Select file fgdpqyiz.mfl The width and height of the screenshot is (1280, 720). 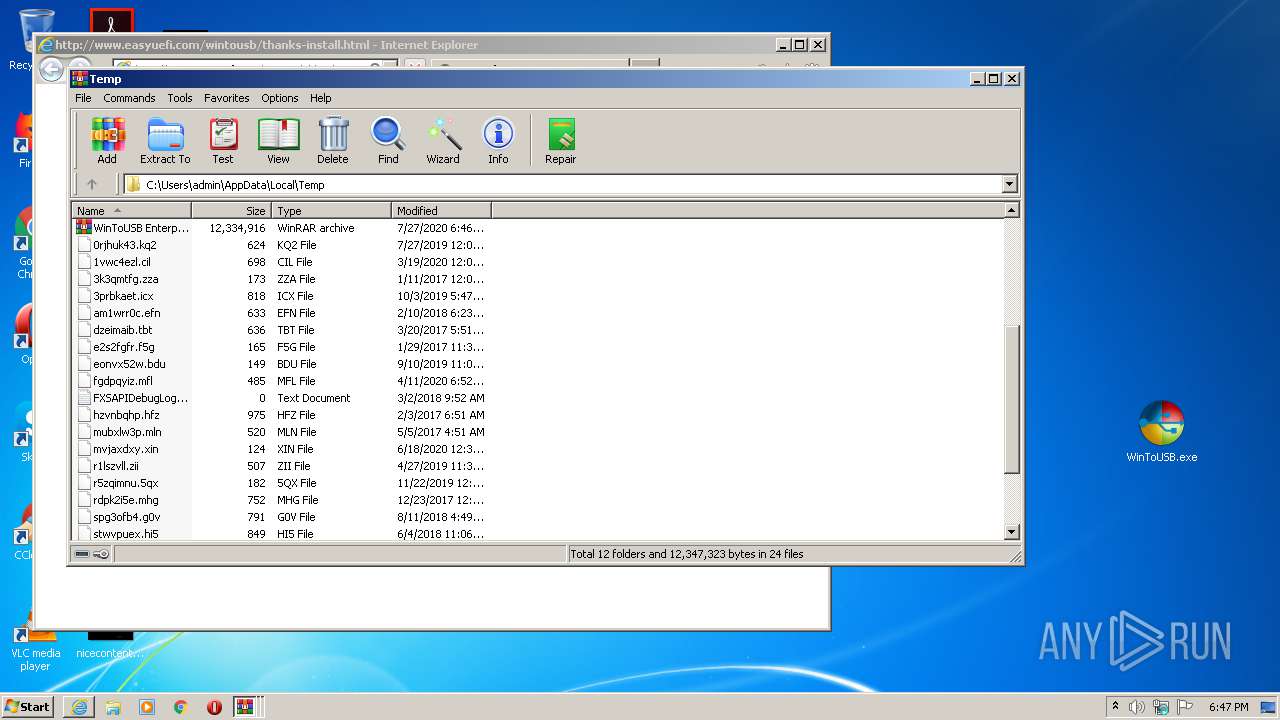click(x=123, y=381)
